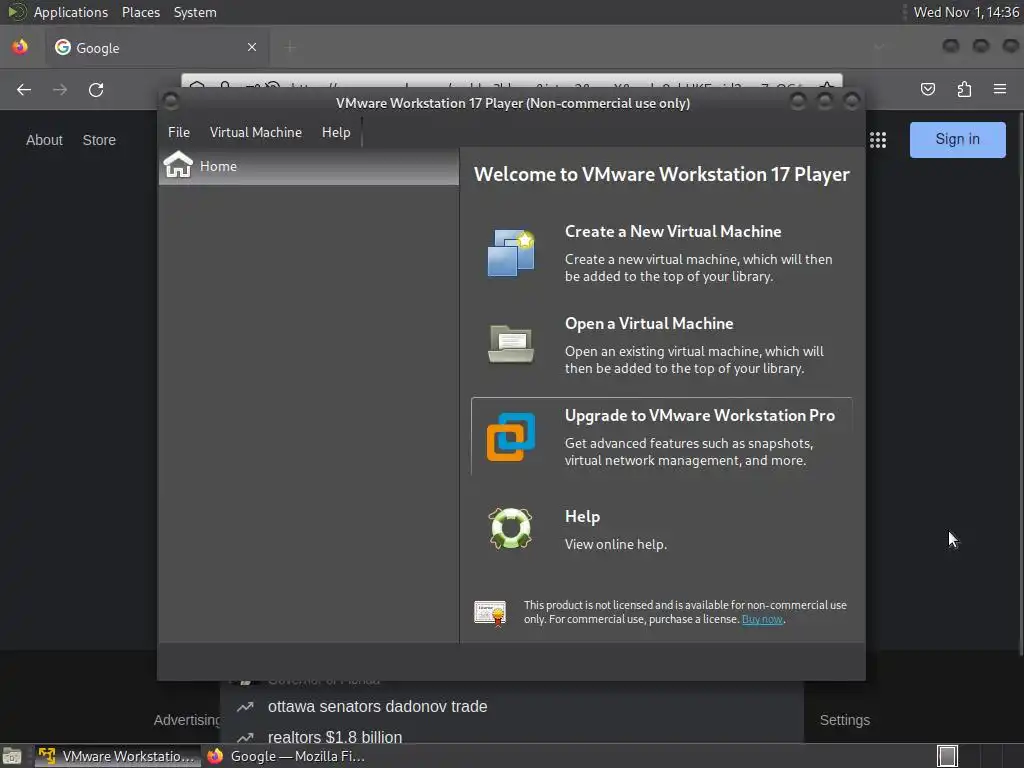Open the list all tabs chevron in Firefox

[x=879, y=47]
